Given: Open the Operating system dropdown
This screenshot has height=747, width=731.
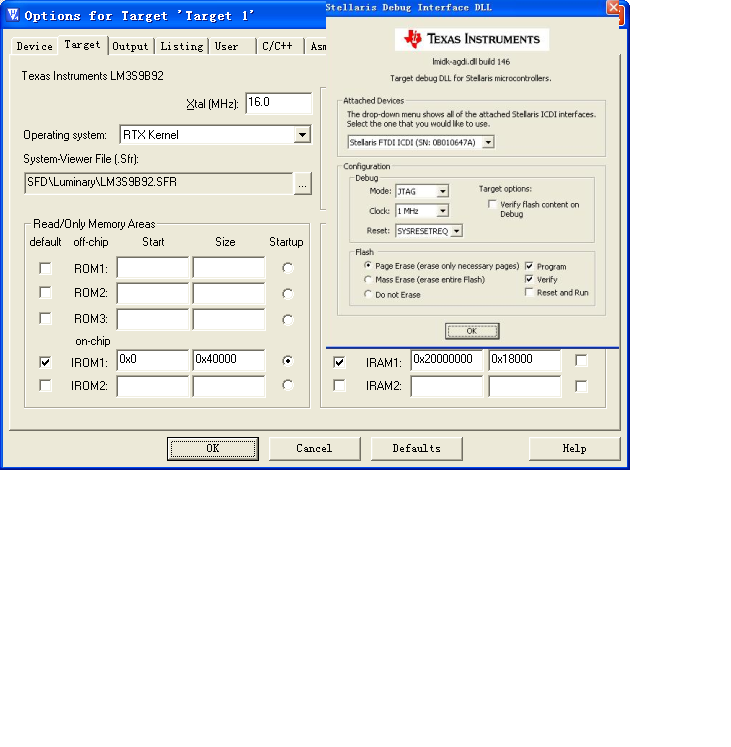Looking at the screenshot, I should (x=302, y=135).
